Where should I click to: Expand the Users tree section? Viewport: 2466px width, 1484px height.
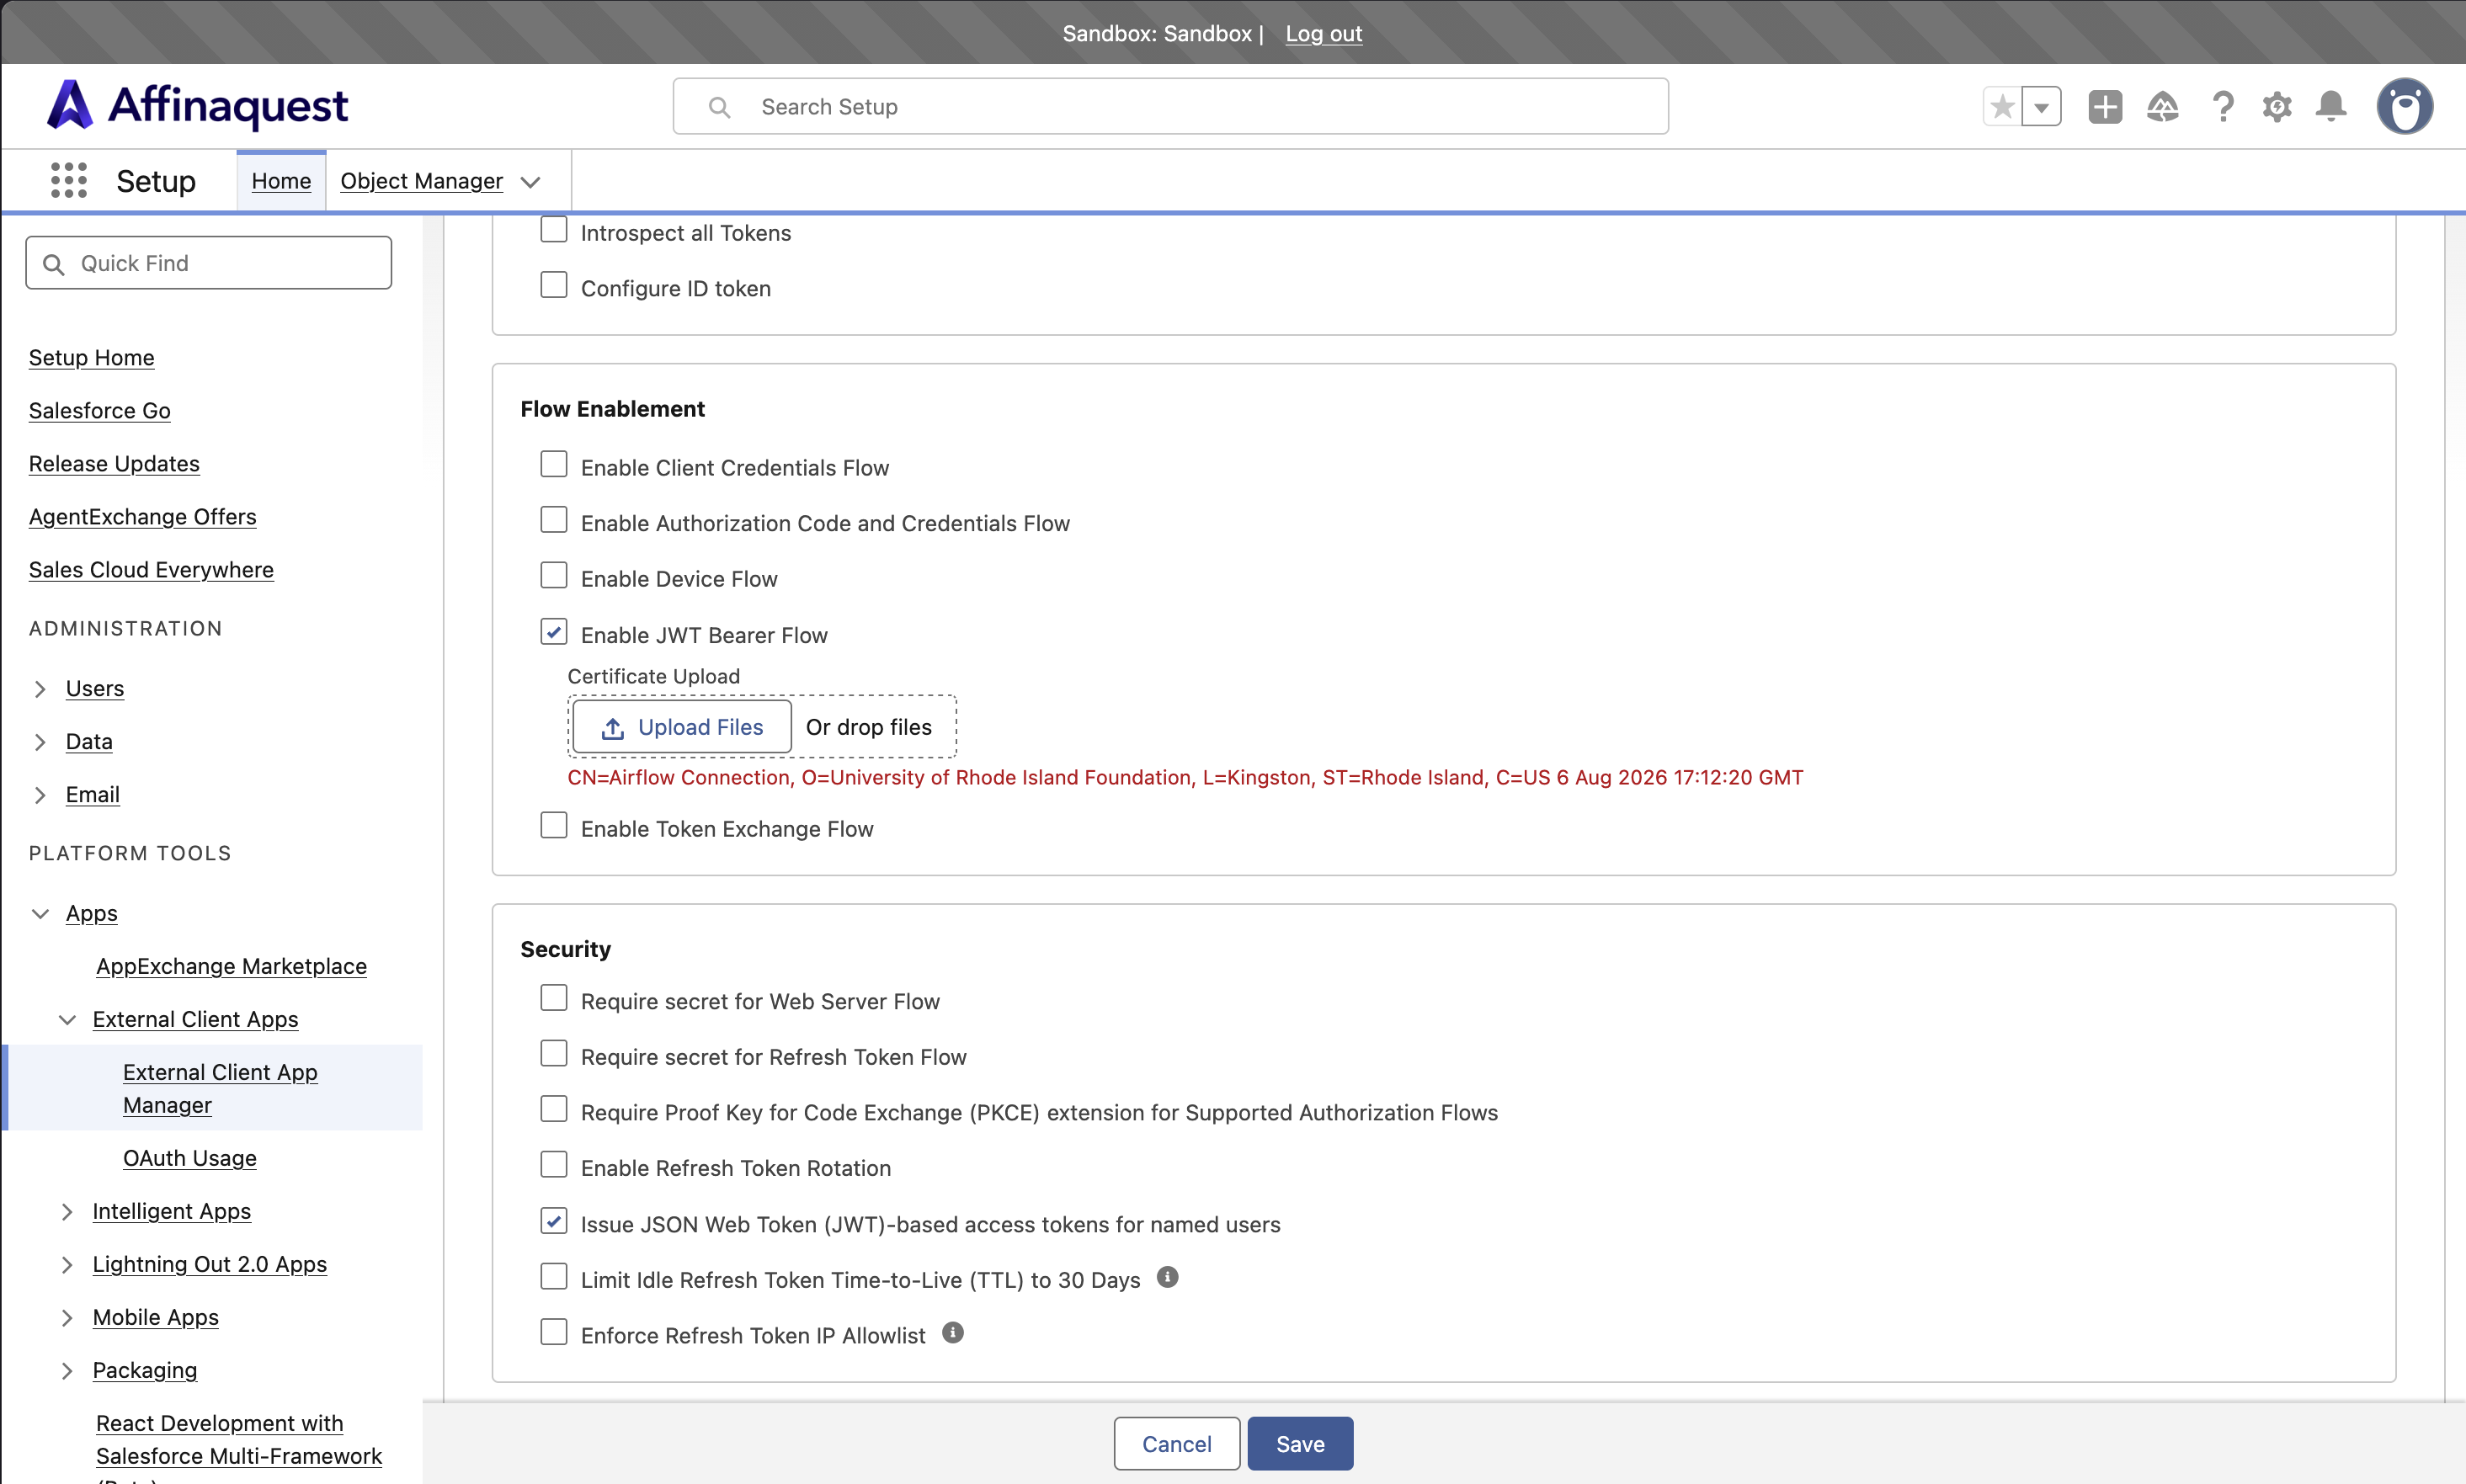point(40,689)
